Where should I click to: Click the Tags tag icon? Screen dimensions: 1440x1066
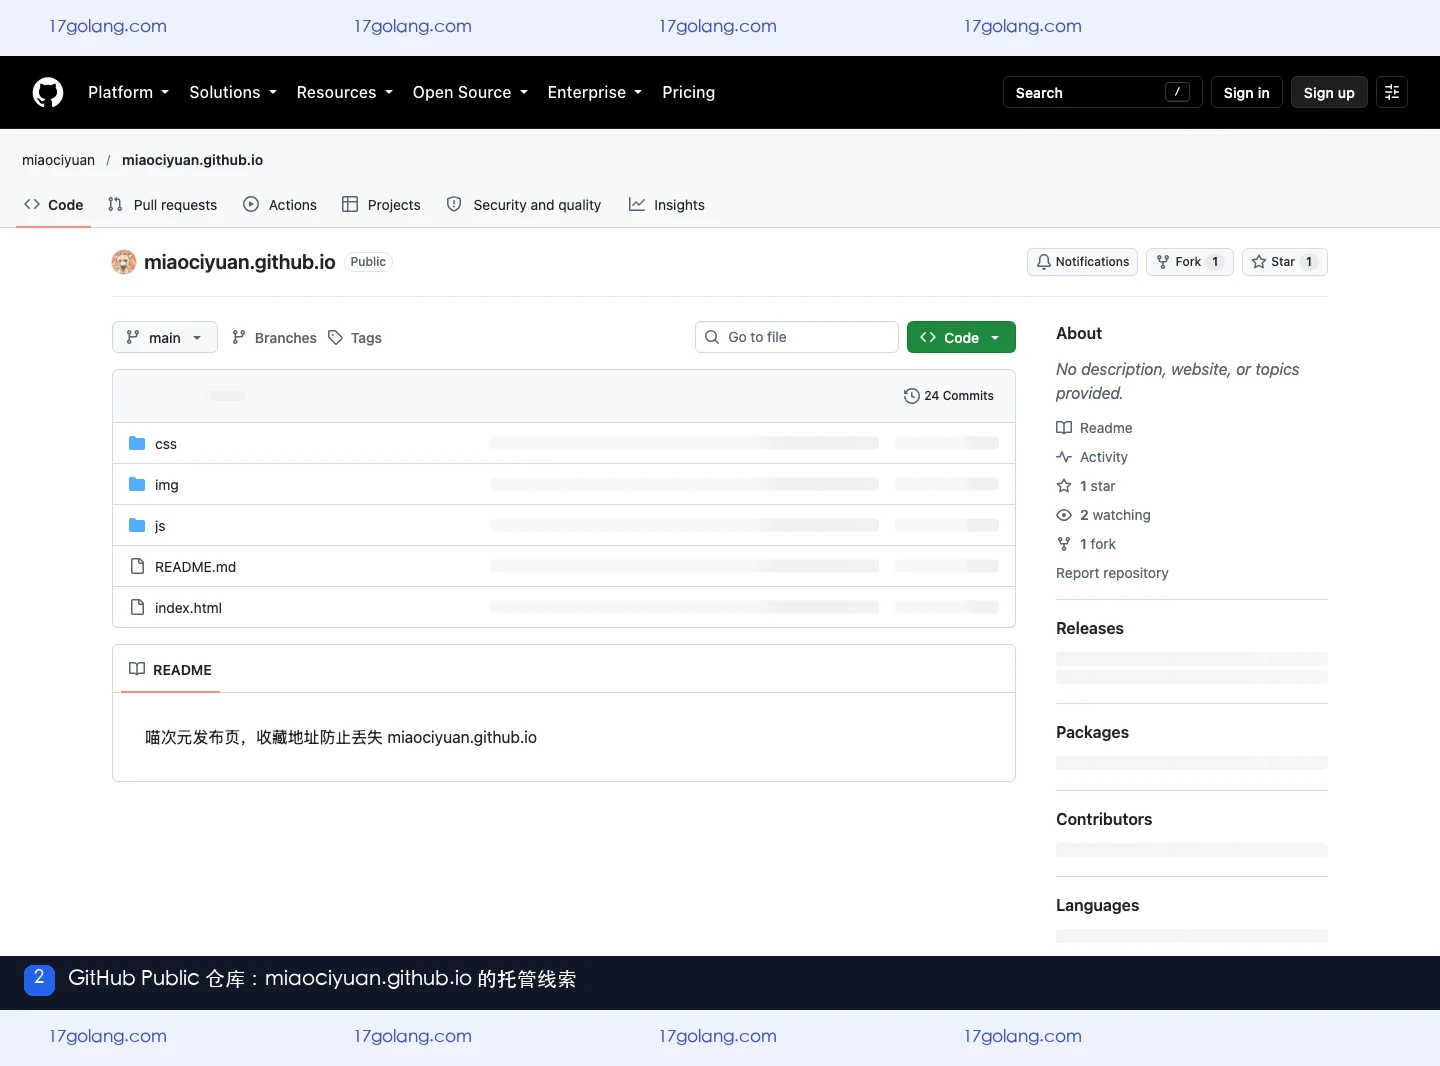tap(336, 338)
